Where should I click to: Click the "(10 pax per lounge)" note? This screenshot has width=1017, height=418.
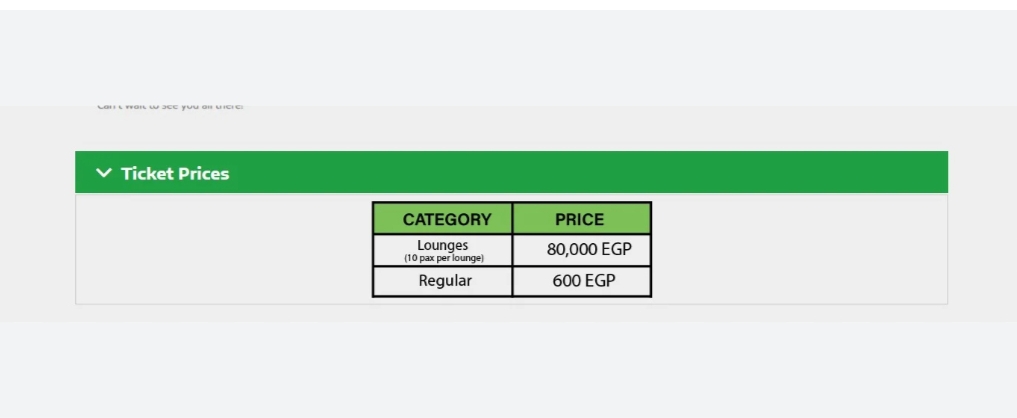pyautogui.click(x=443, y=258)
